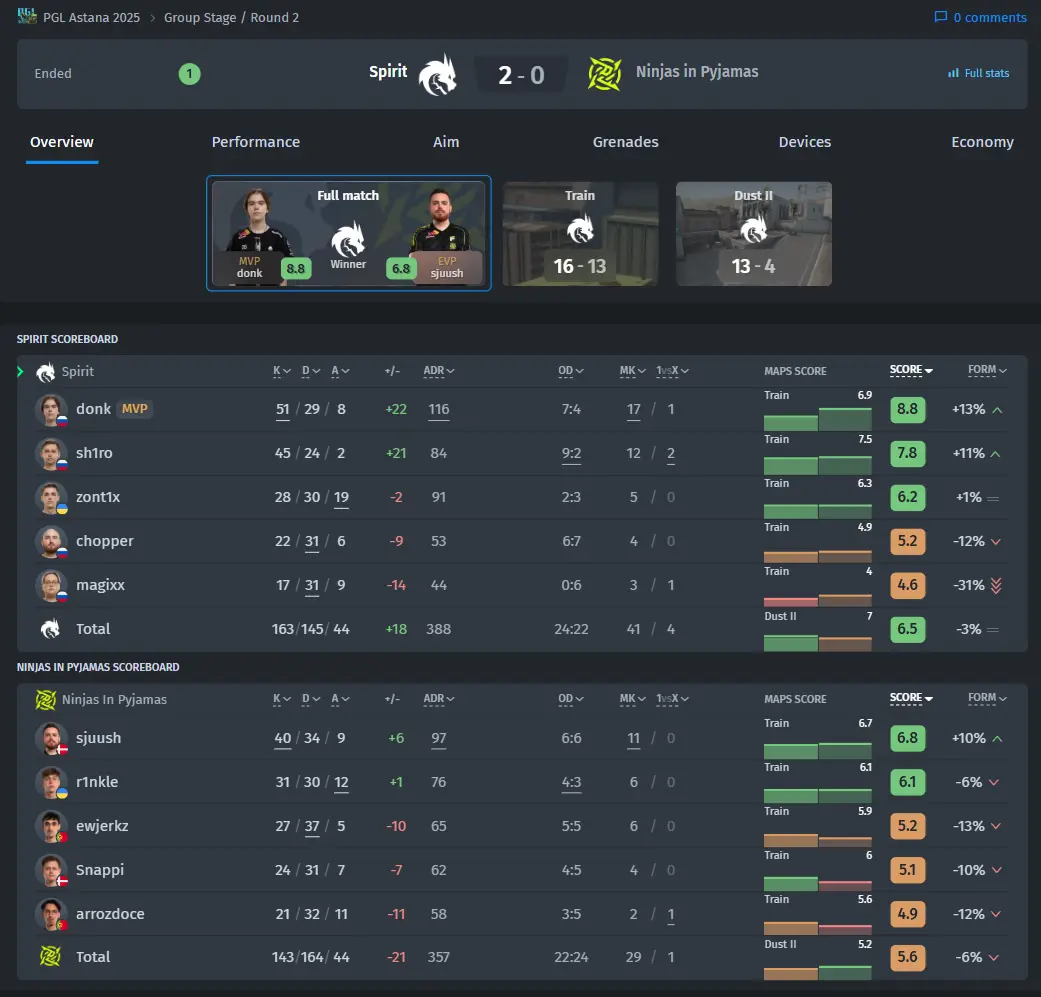This screenshot has width=1041, height=997.
Task: Switch to the Overview tab
Action: [x=62, y=142]
